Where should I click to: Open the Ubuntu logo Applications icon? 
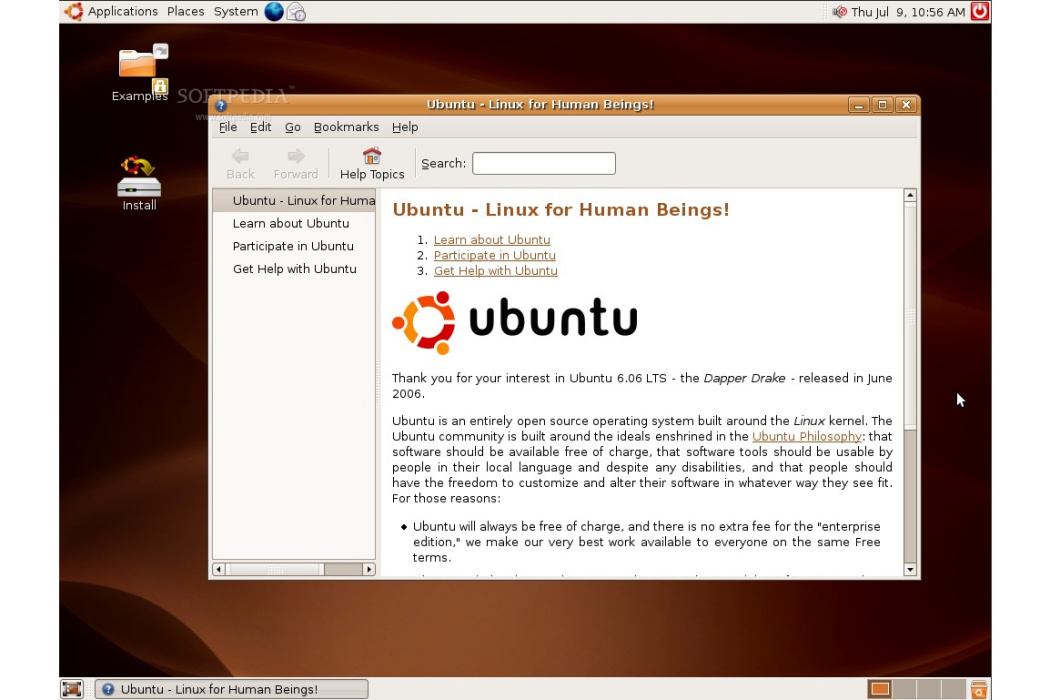click(x=74, y=11)
